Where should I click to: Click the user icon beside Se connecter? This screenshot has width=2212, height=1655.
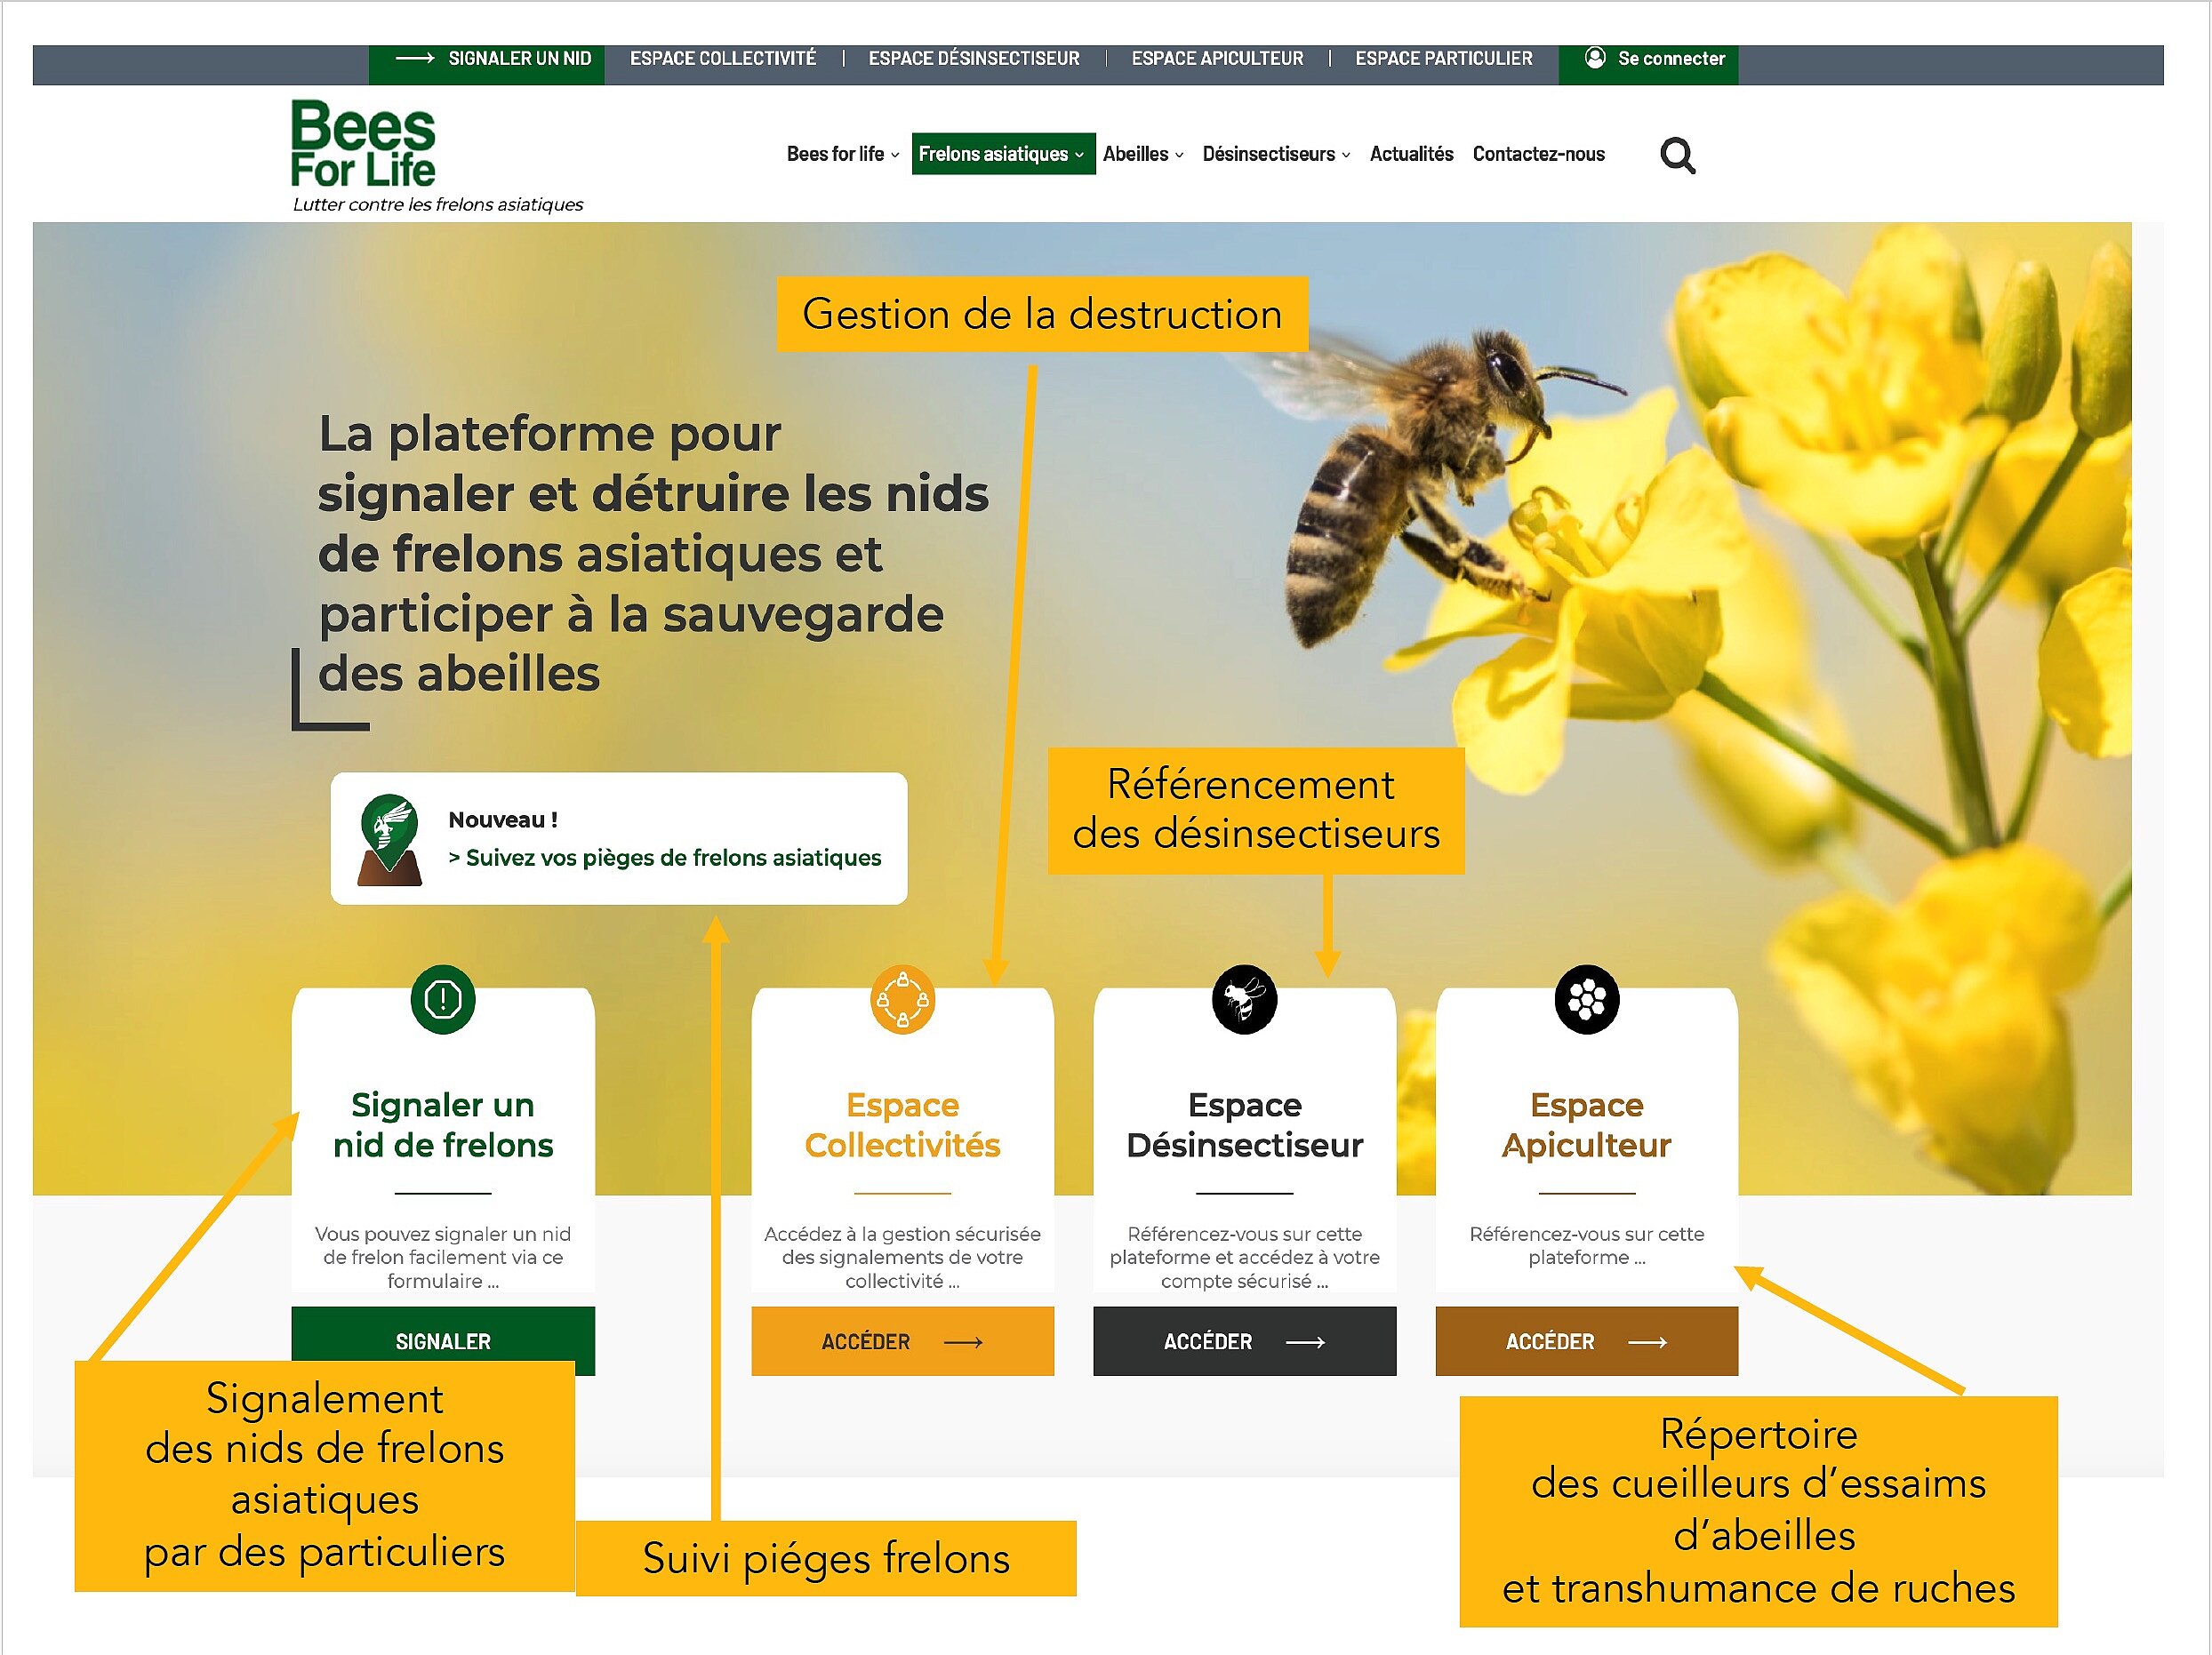[x=1595, y=58]
